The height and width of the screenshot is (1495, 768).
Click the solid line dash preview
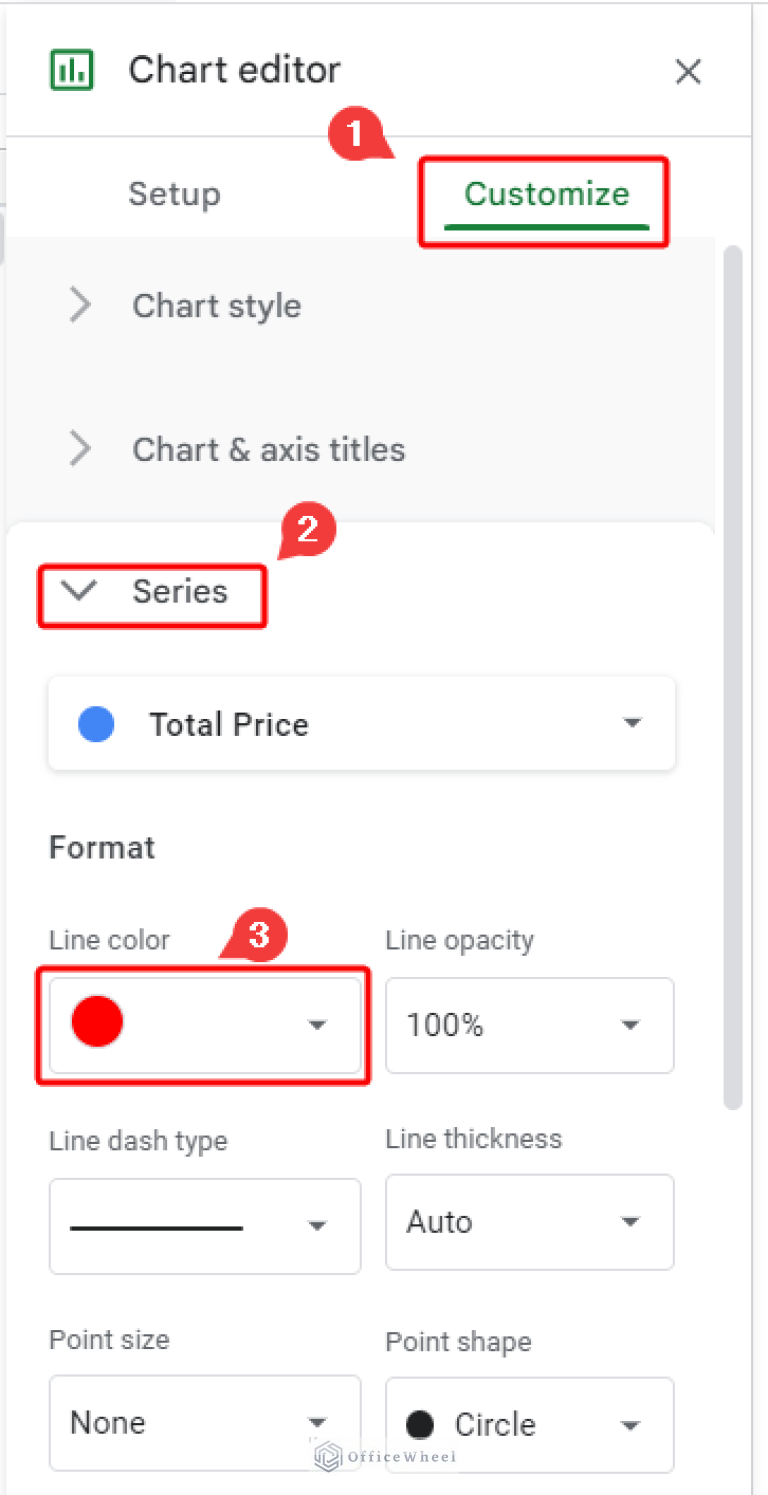[x=157, y=1227]
